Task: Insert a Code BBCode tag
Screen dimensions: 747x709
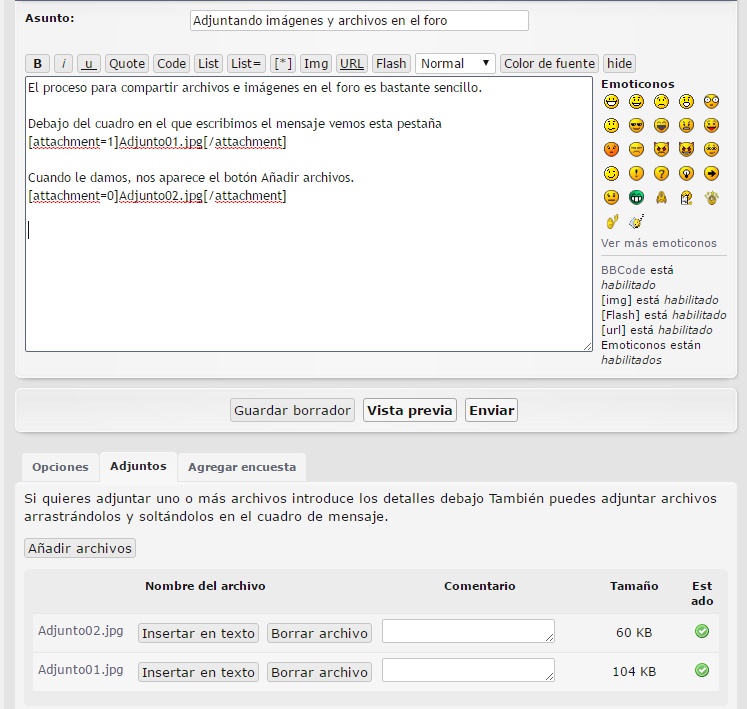Action: coord(172,63)
